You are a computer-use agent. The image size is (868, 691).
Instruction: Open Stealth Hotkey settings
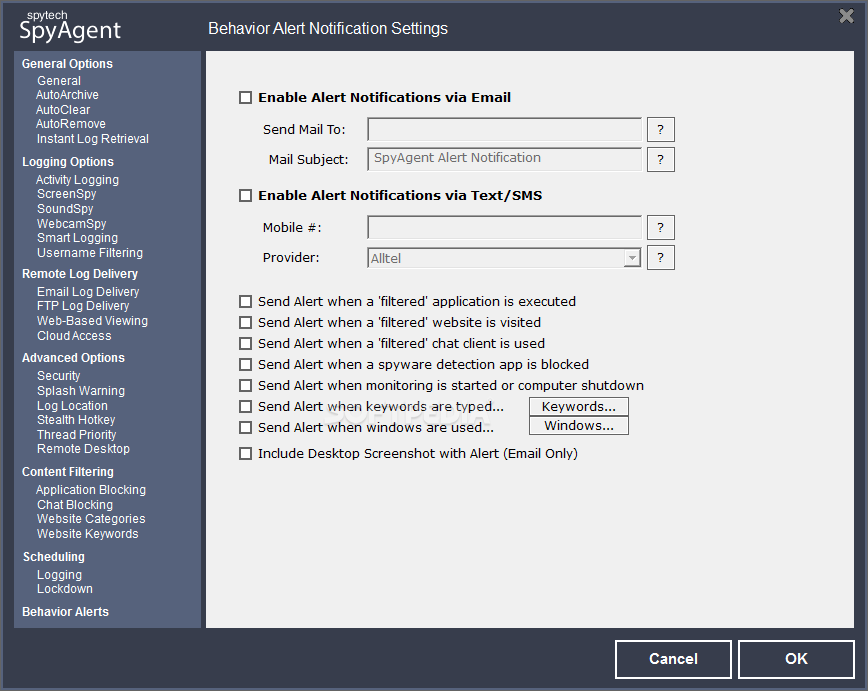(x=76, y=420)
